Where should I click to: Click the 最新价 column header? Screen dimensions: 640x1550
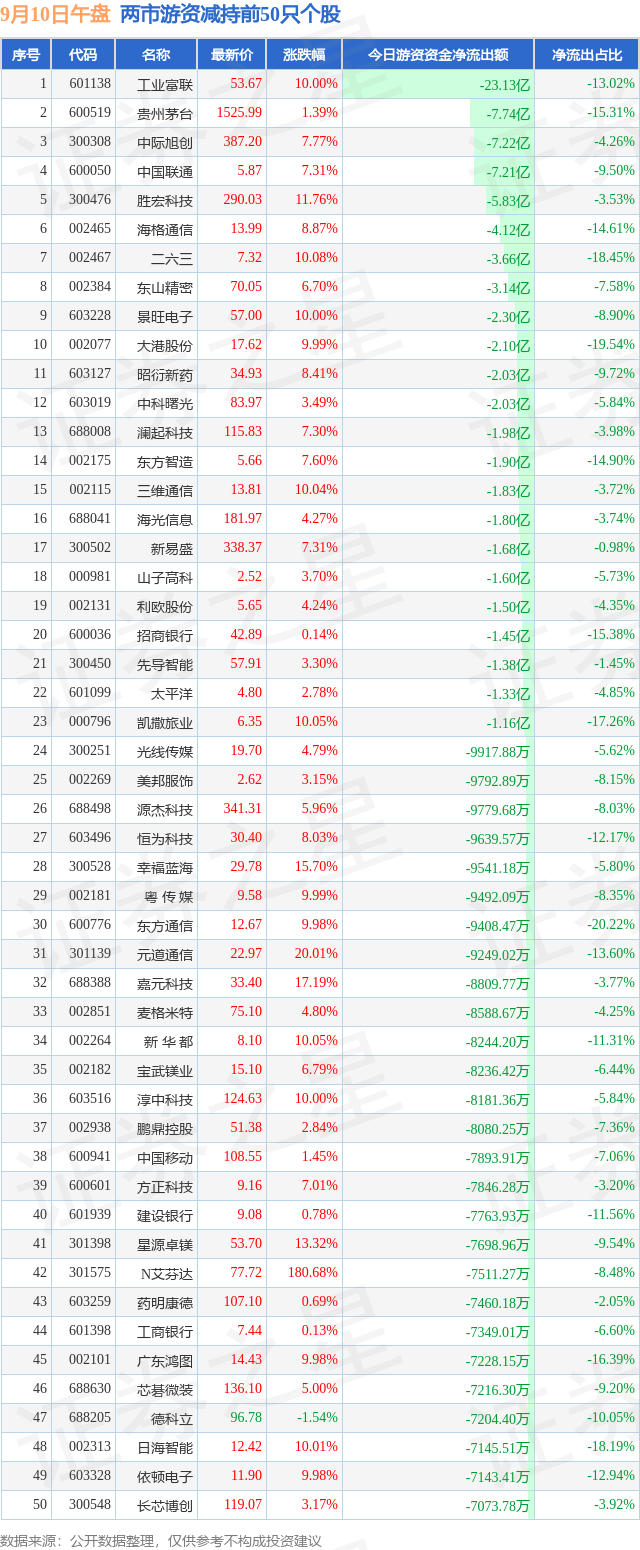pos(232,55)
